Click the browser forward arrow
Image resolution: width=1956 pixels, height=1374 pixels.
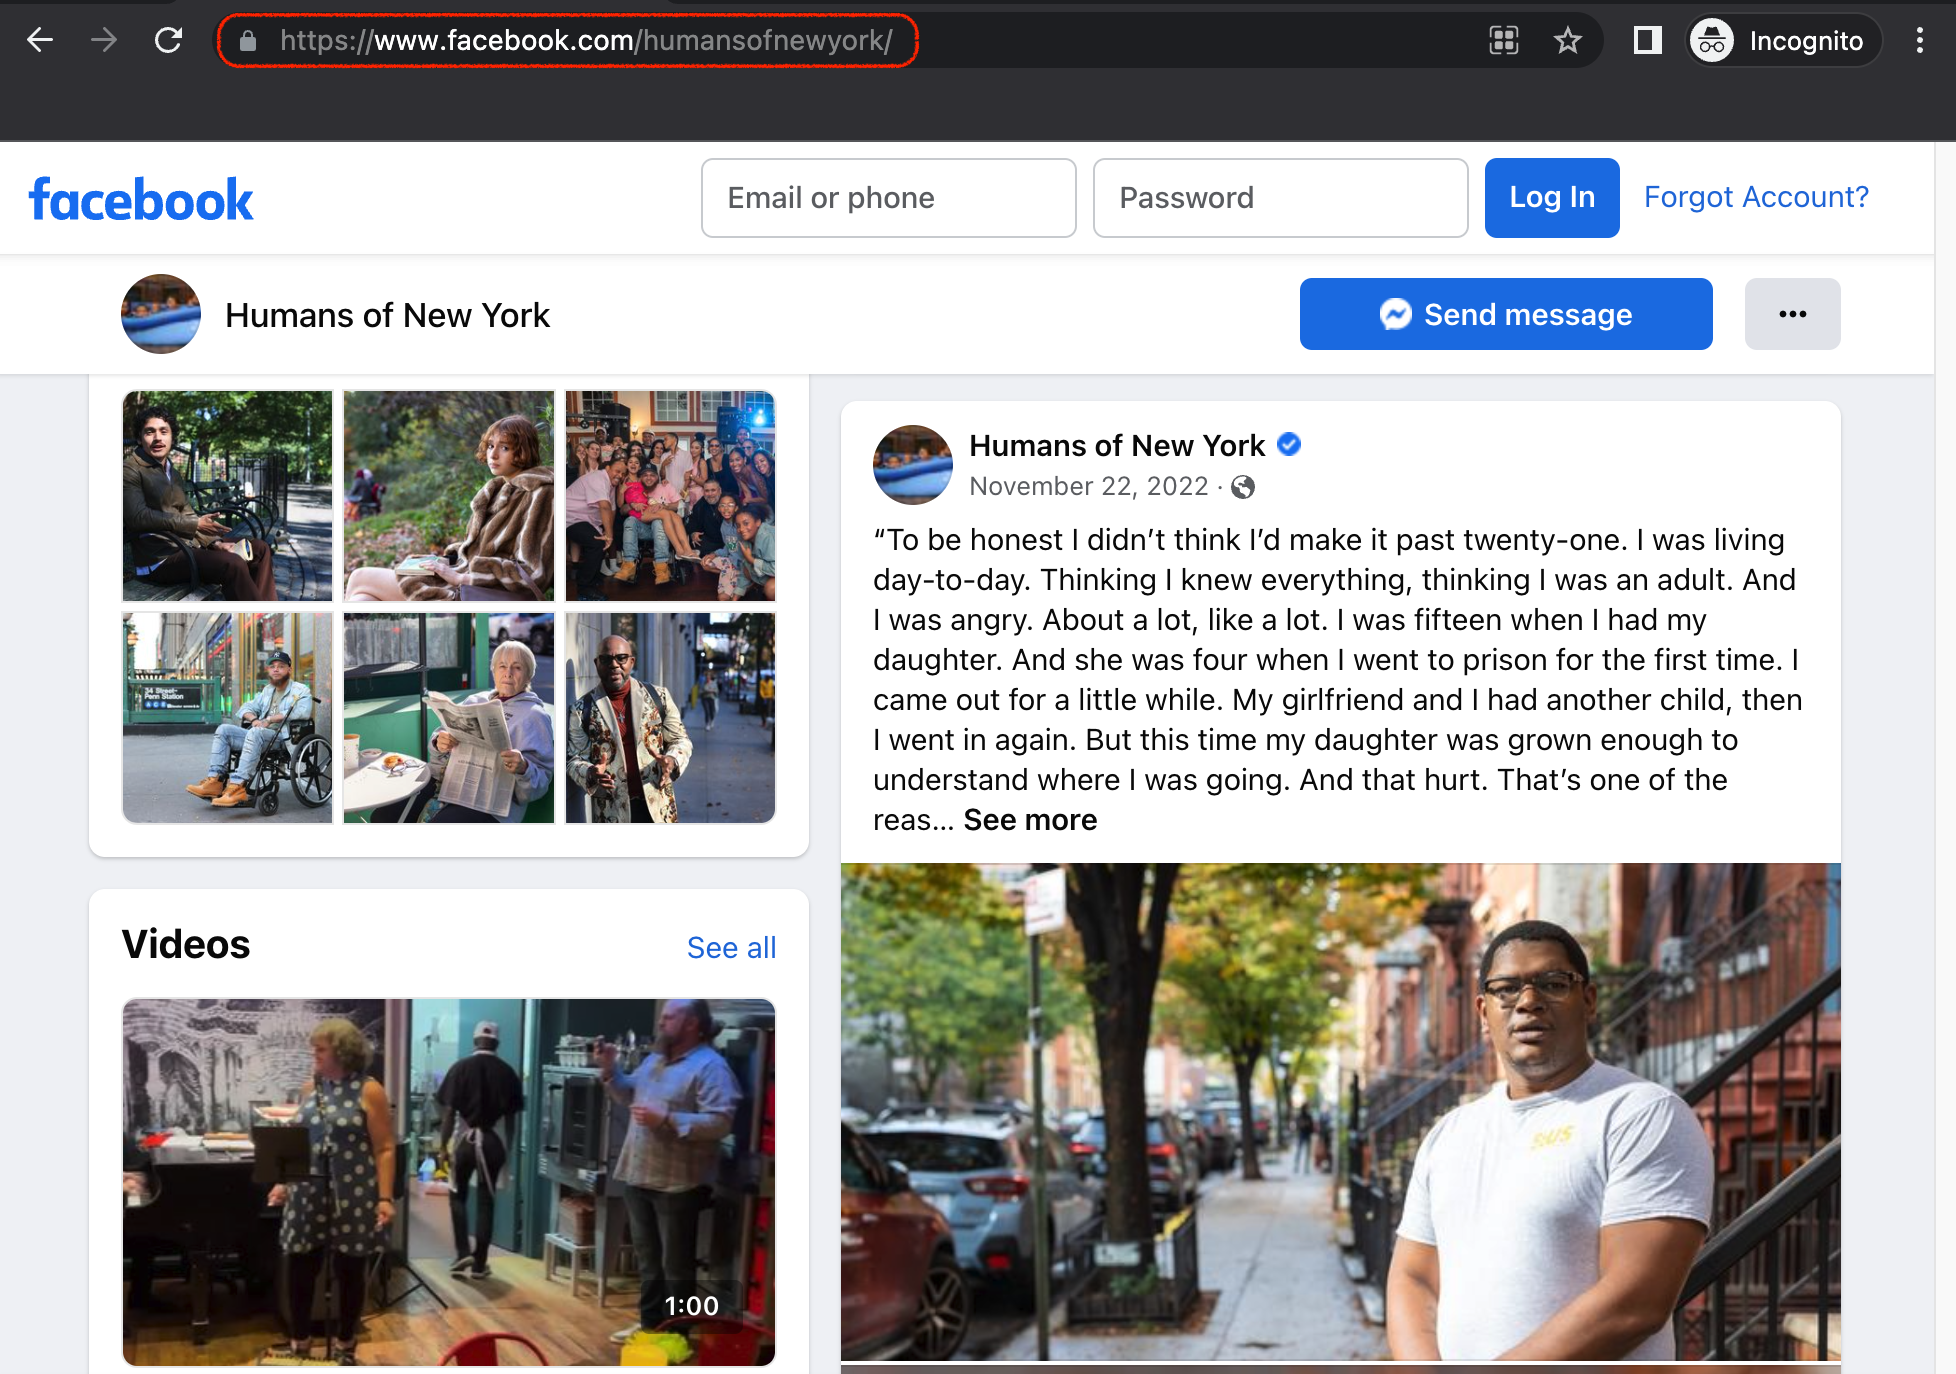(x=104, y=40)
